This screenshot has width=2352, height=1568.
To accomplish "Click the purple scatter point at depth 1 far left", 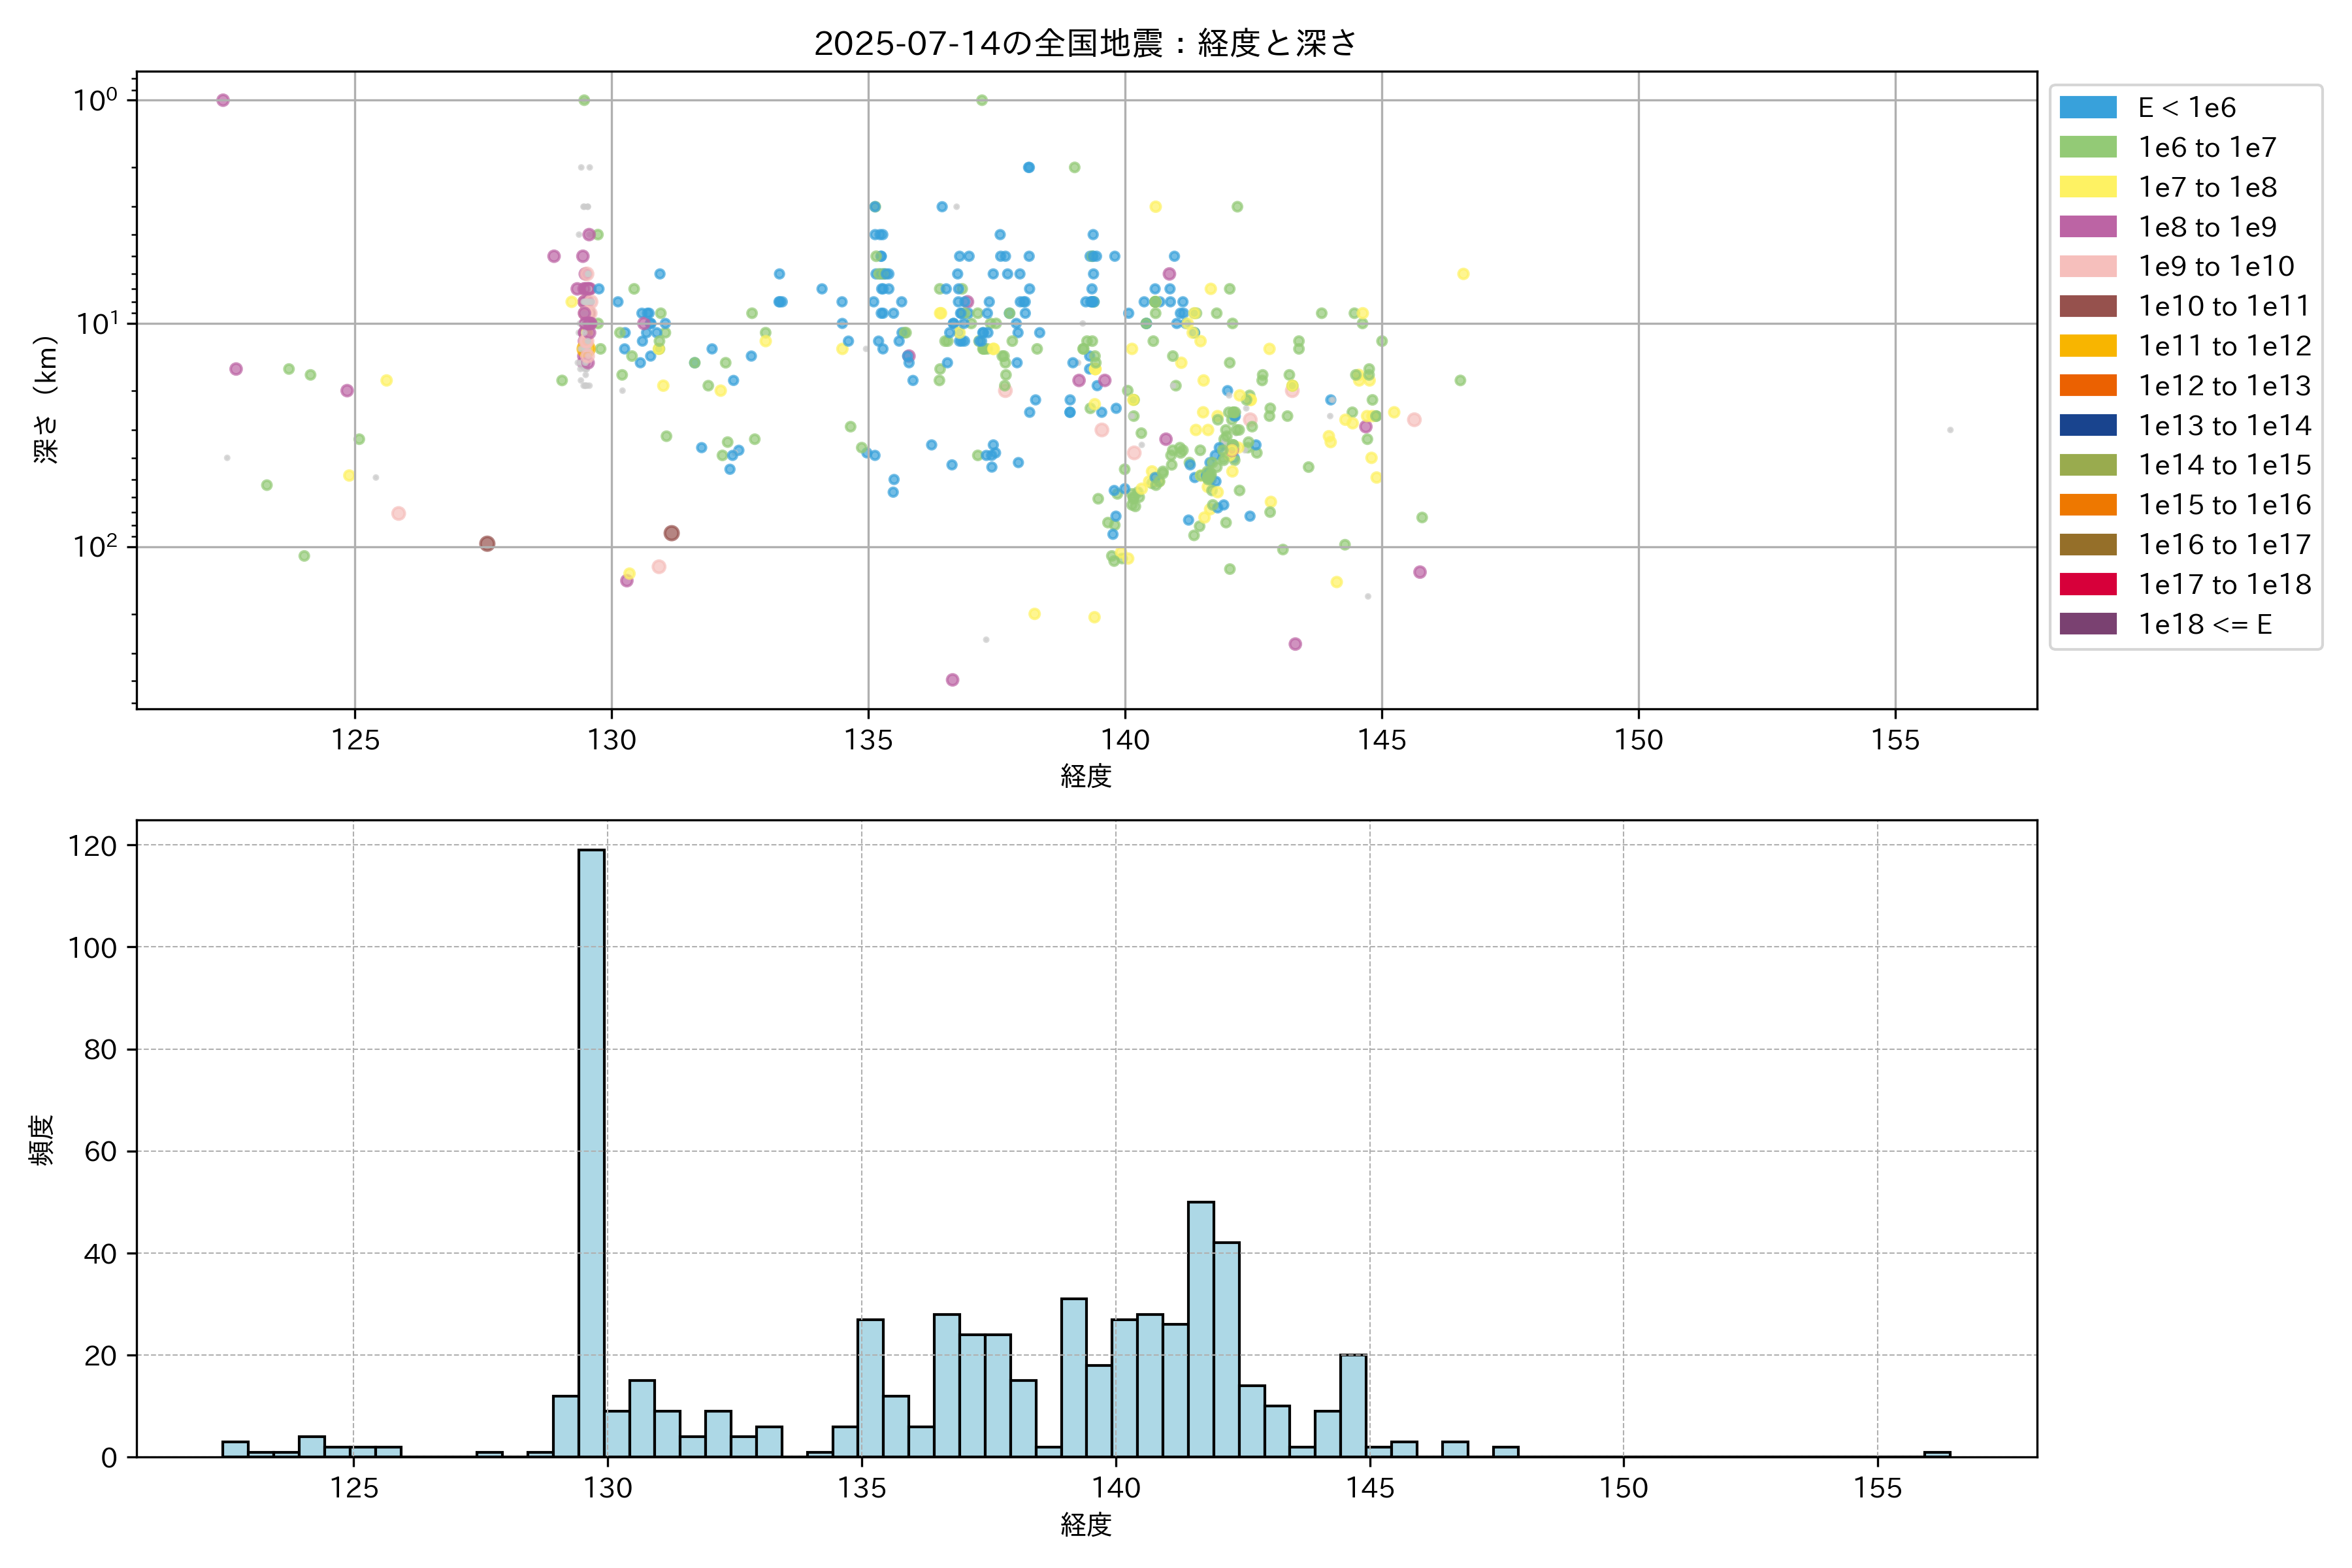I will [x=223, y=100].
